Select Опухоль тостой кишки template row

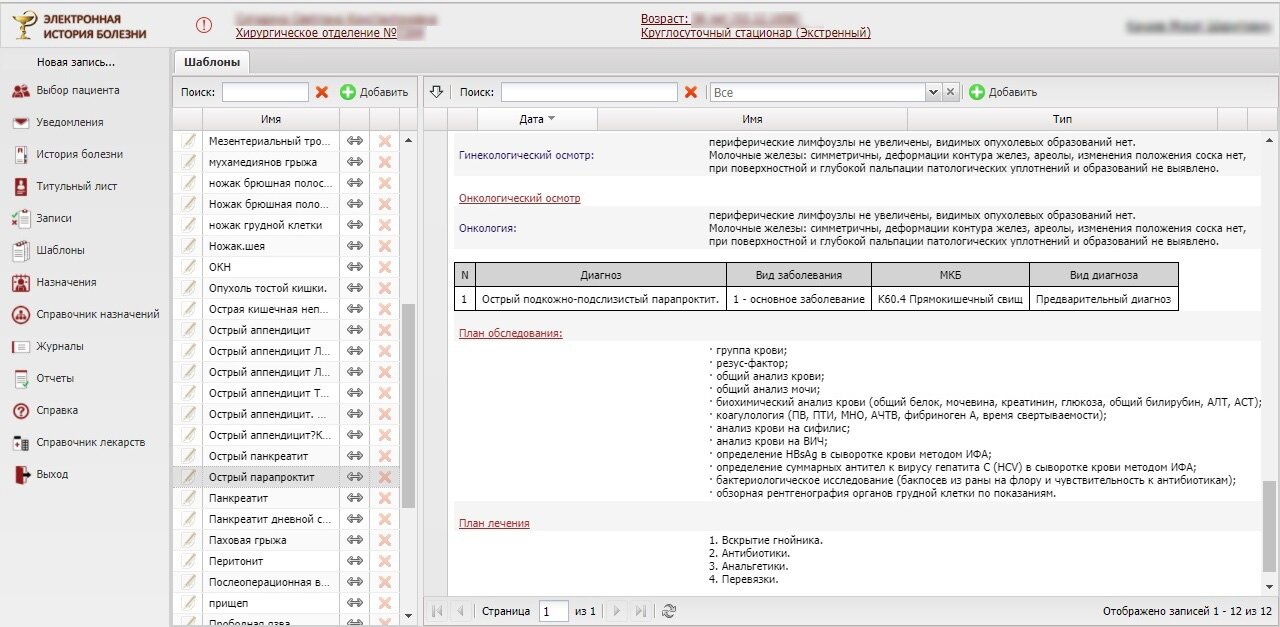286,287
